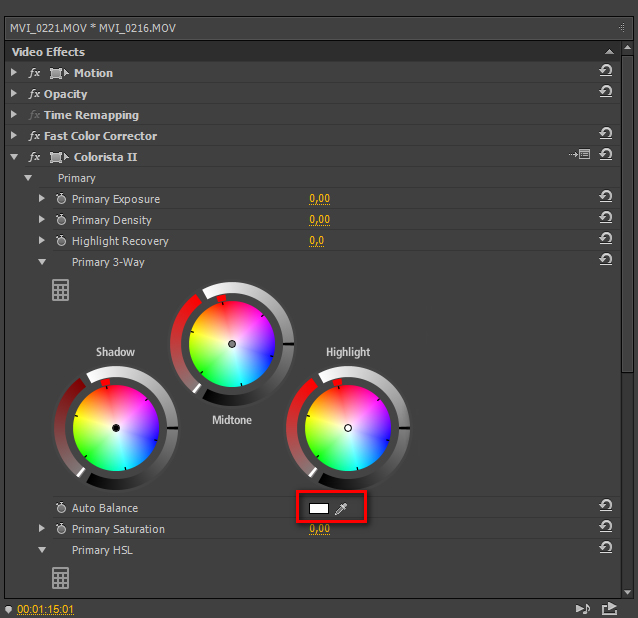Reset Primary Exposure value
The width and height of the screenshot is (638, 618).
click(x=605, y=197)
